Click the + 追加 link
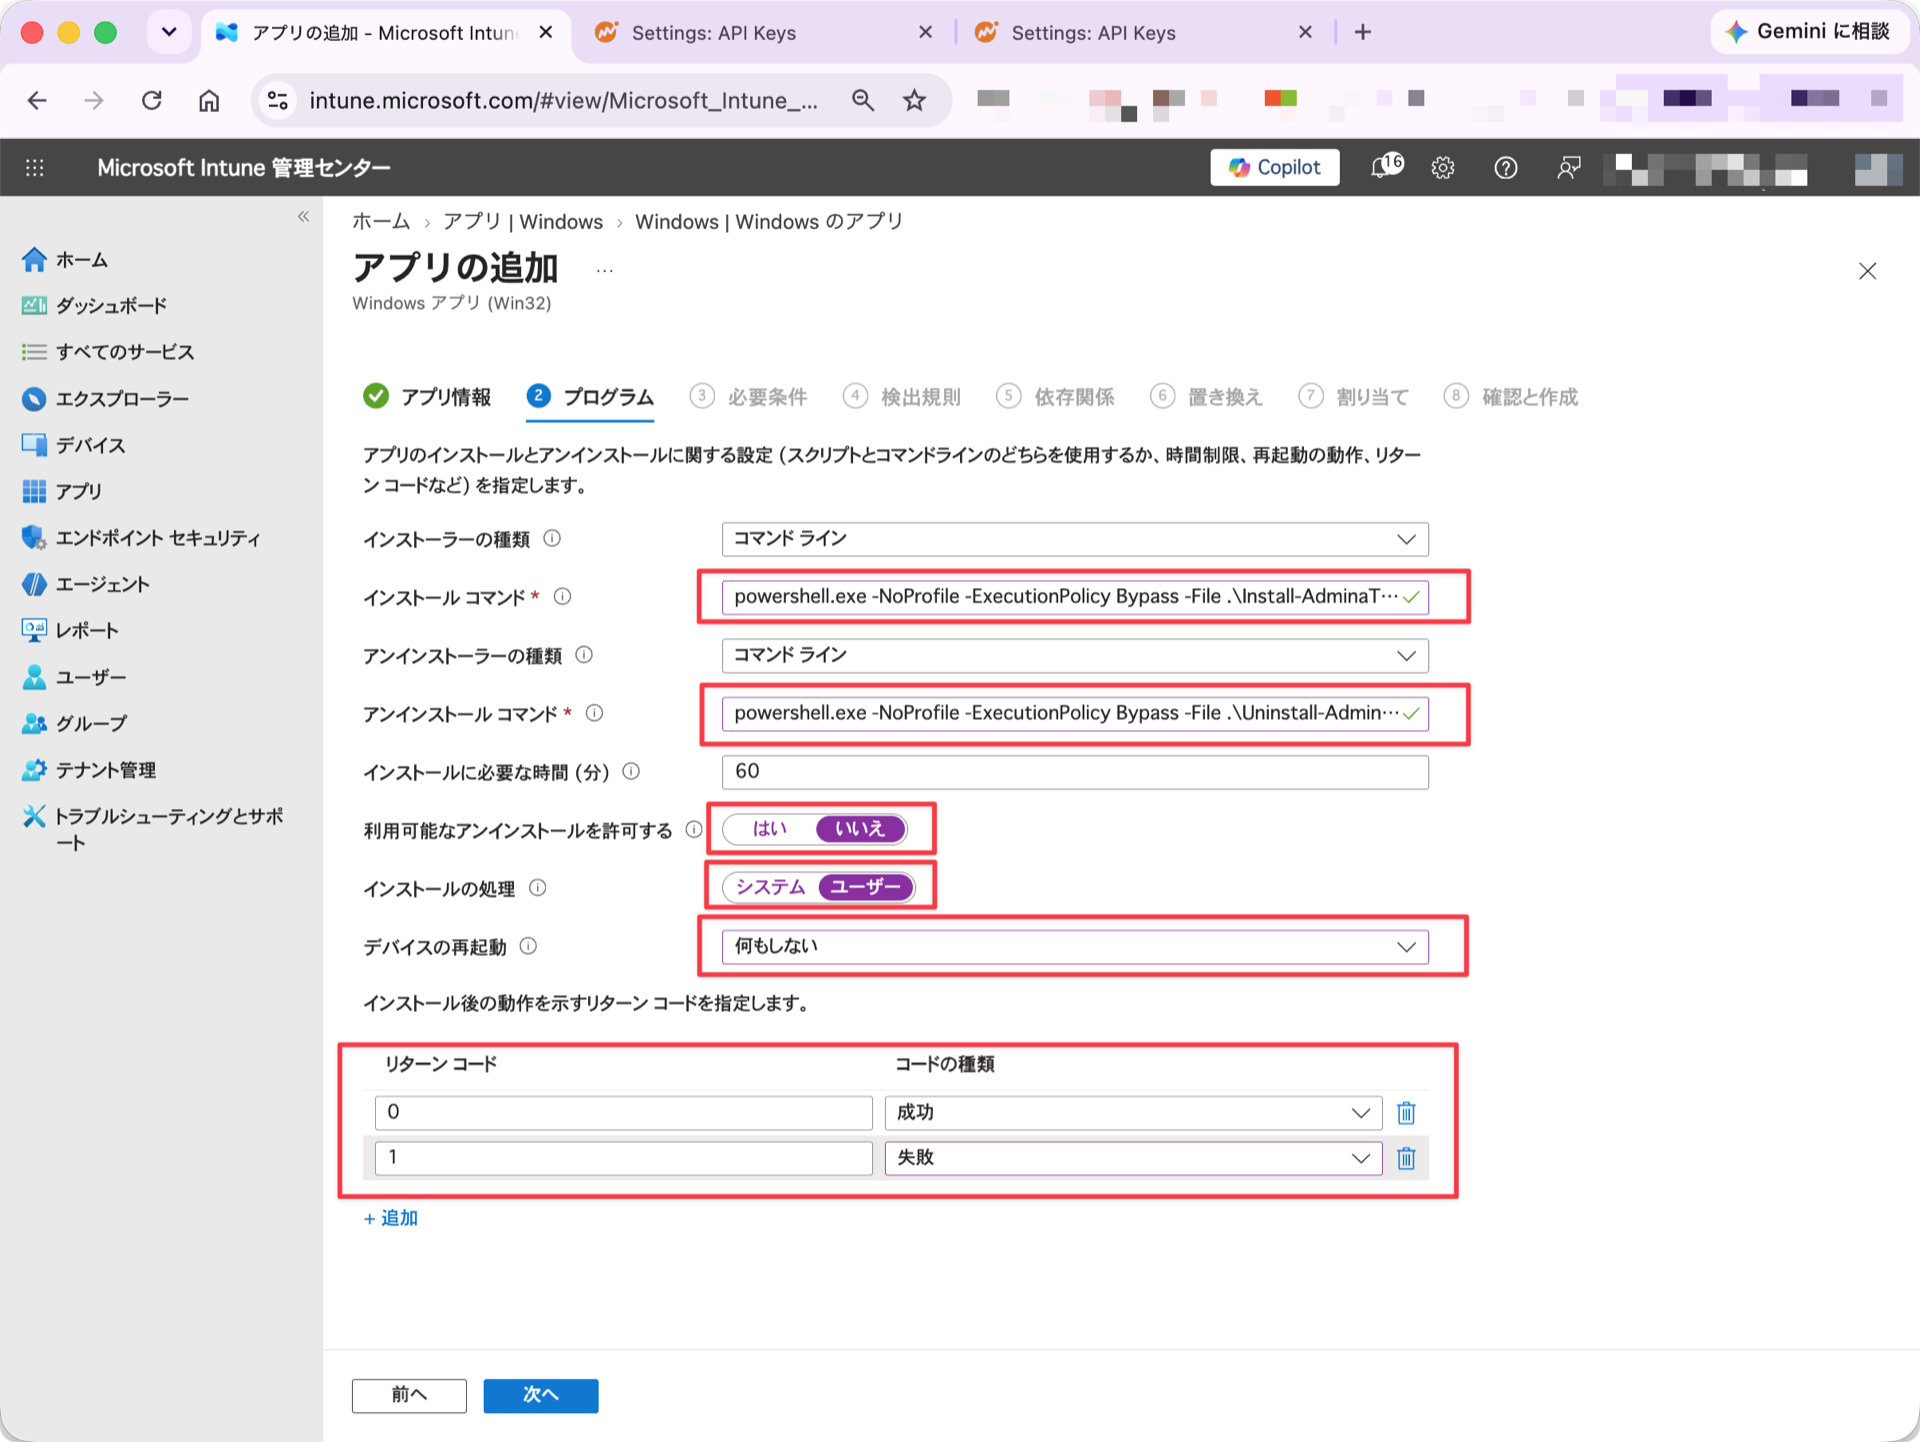The image size is (1920, 1442). pyautogui.click(x=391, y=1218)
